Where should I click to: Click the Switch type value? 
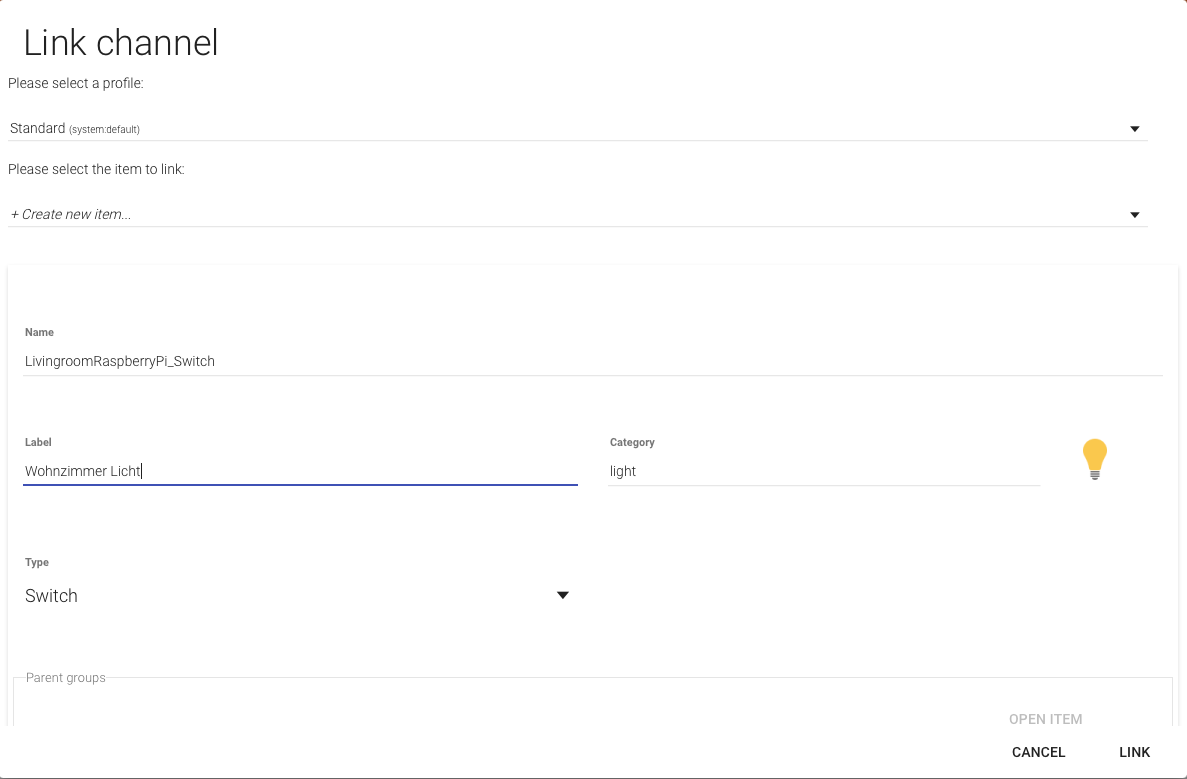tap(52, 596)
